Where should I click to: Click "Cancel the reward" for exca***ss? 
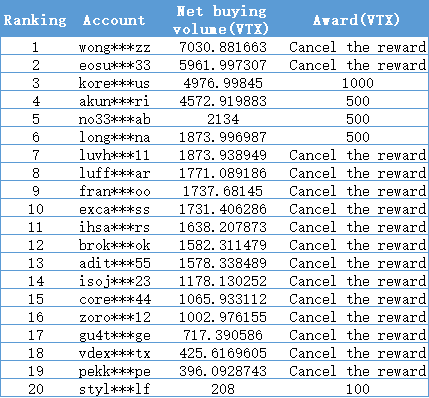(x=358, y=209)
